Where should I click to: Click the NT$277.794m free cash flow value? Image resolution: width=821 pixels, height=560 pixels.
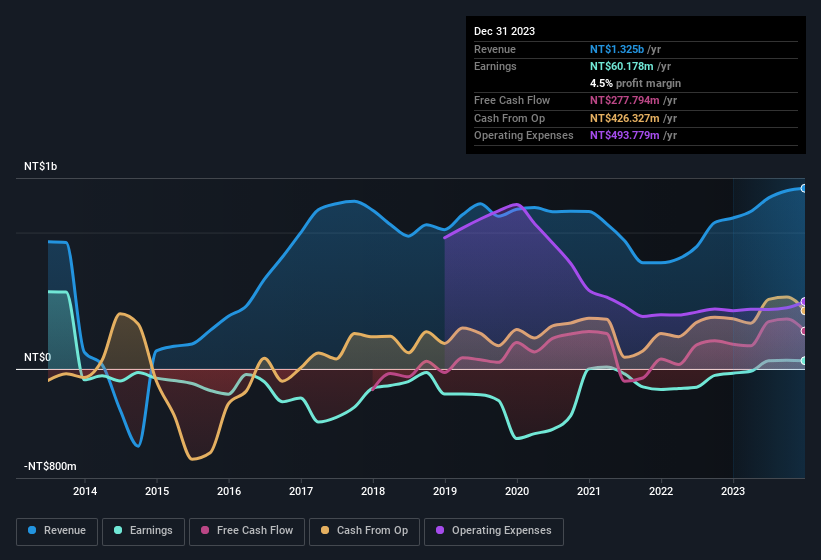625,100
